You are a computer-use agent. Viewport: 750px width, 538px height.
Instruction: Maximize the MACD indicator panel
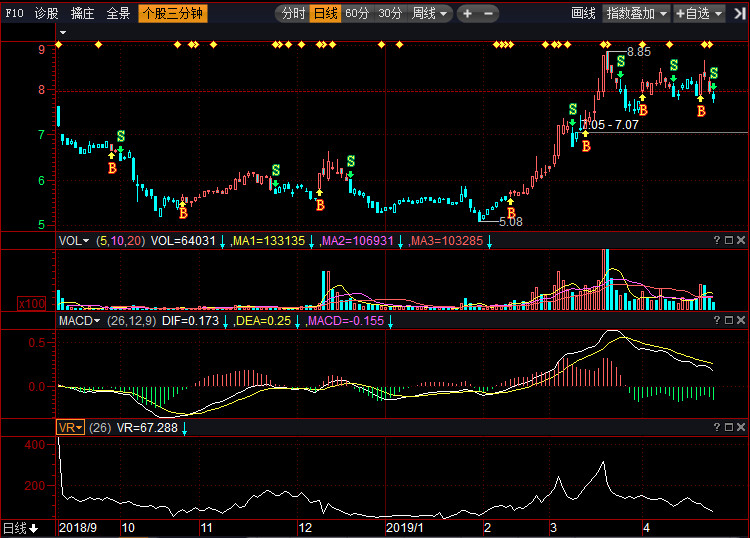[728, 320]
